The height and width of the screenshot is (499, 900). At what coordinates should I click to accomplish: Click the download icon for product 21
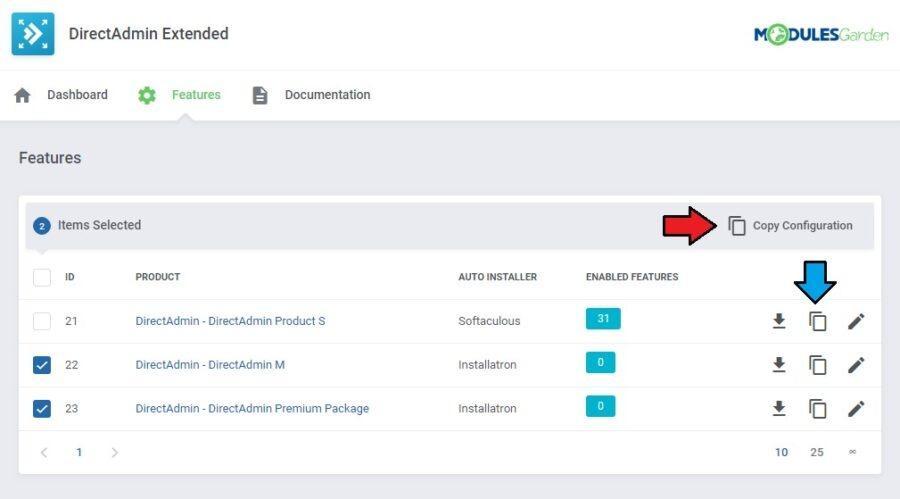779,321
